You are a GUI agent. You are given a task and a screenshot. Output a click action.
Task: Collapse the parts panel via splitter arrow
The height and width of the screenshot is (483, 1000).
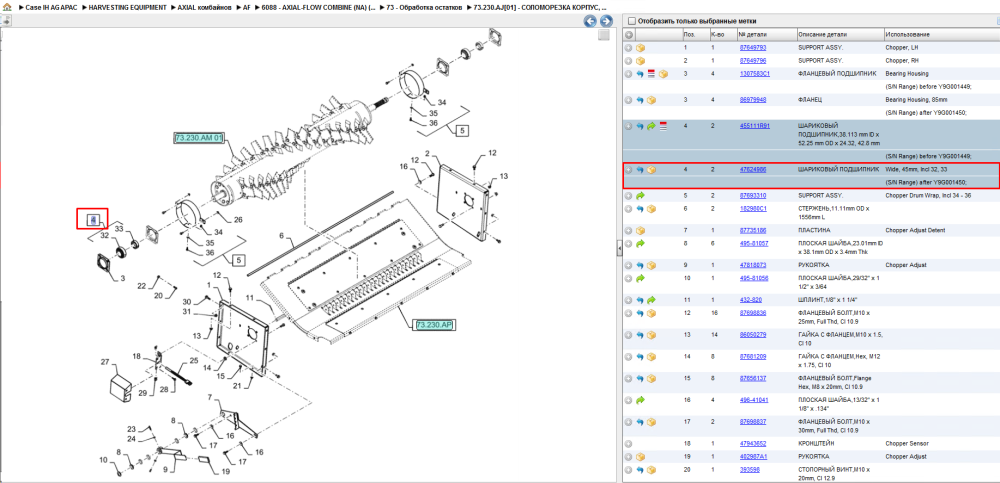(x=619, y=249)
